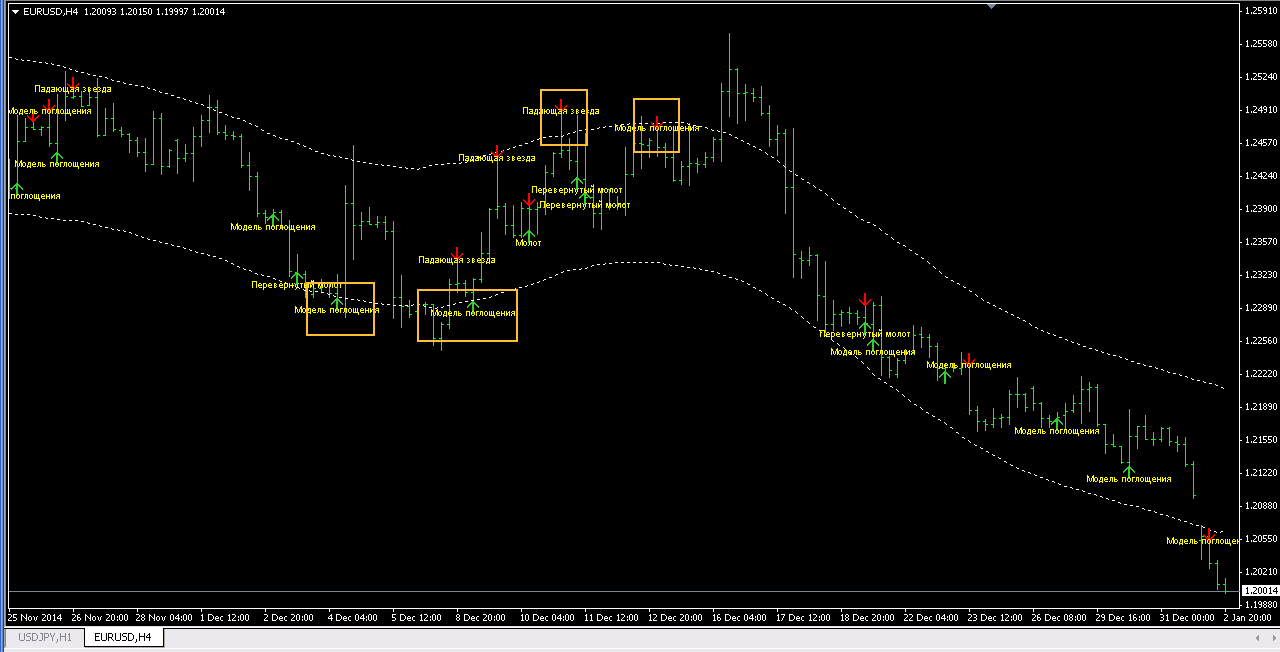The width and height of the screenshot is (1280, 652).
Task: Select the EURUSD,H4 chart tab
Action: click(124, 637)
